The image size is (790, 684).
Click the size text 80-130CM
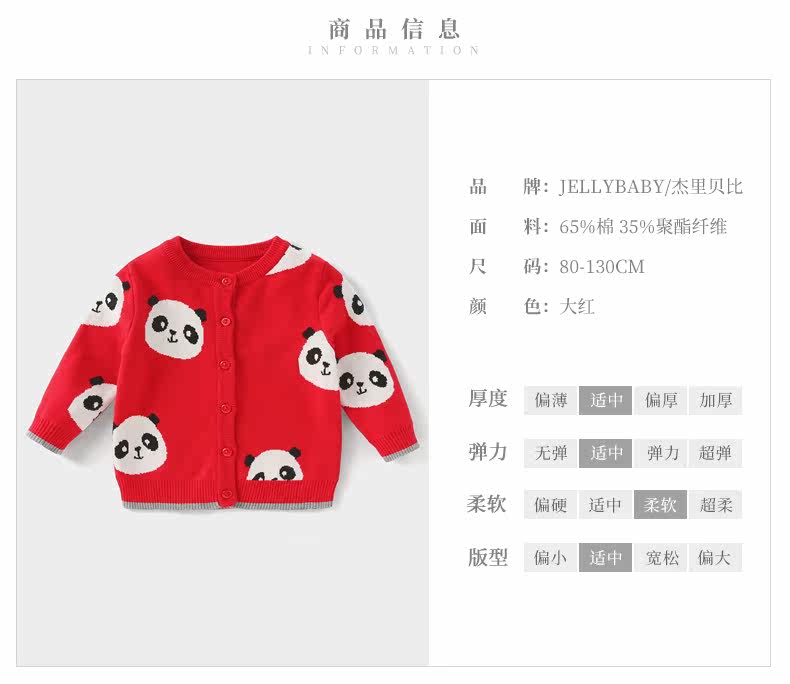602,266
